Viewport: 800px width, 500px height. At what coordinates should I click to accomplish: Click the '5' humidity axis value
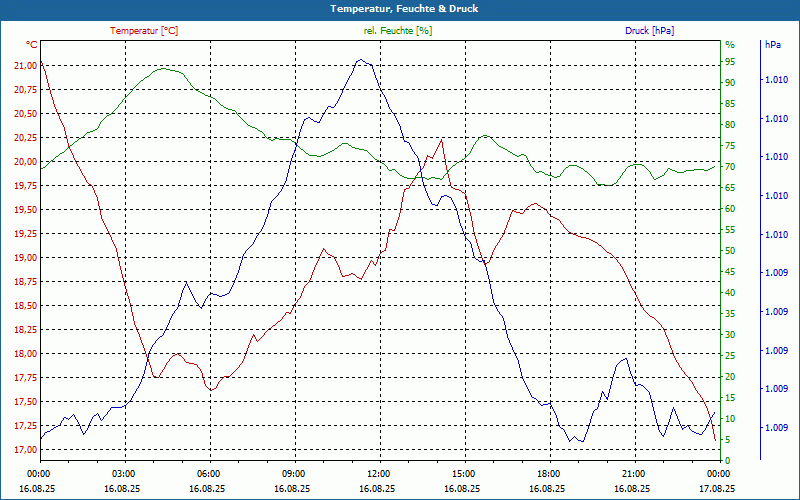pyautogui.click(x=728, y=440)
